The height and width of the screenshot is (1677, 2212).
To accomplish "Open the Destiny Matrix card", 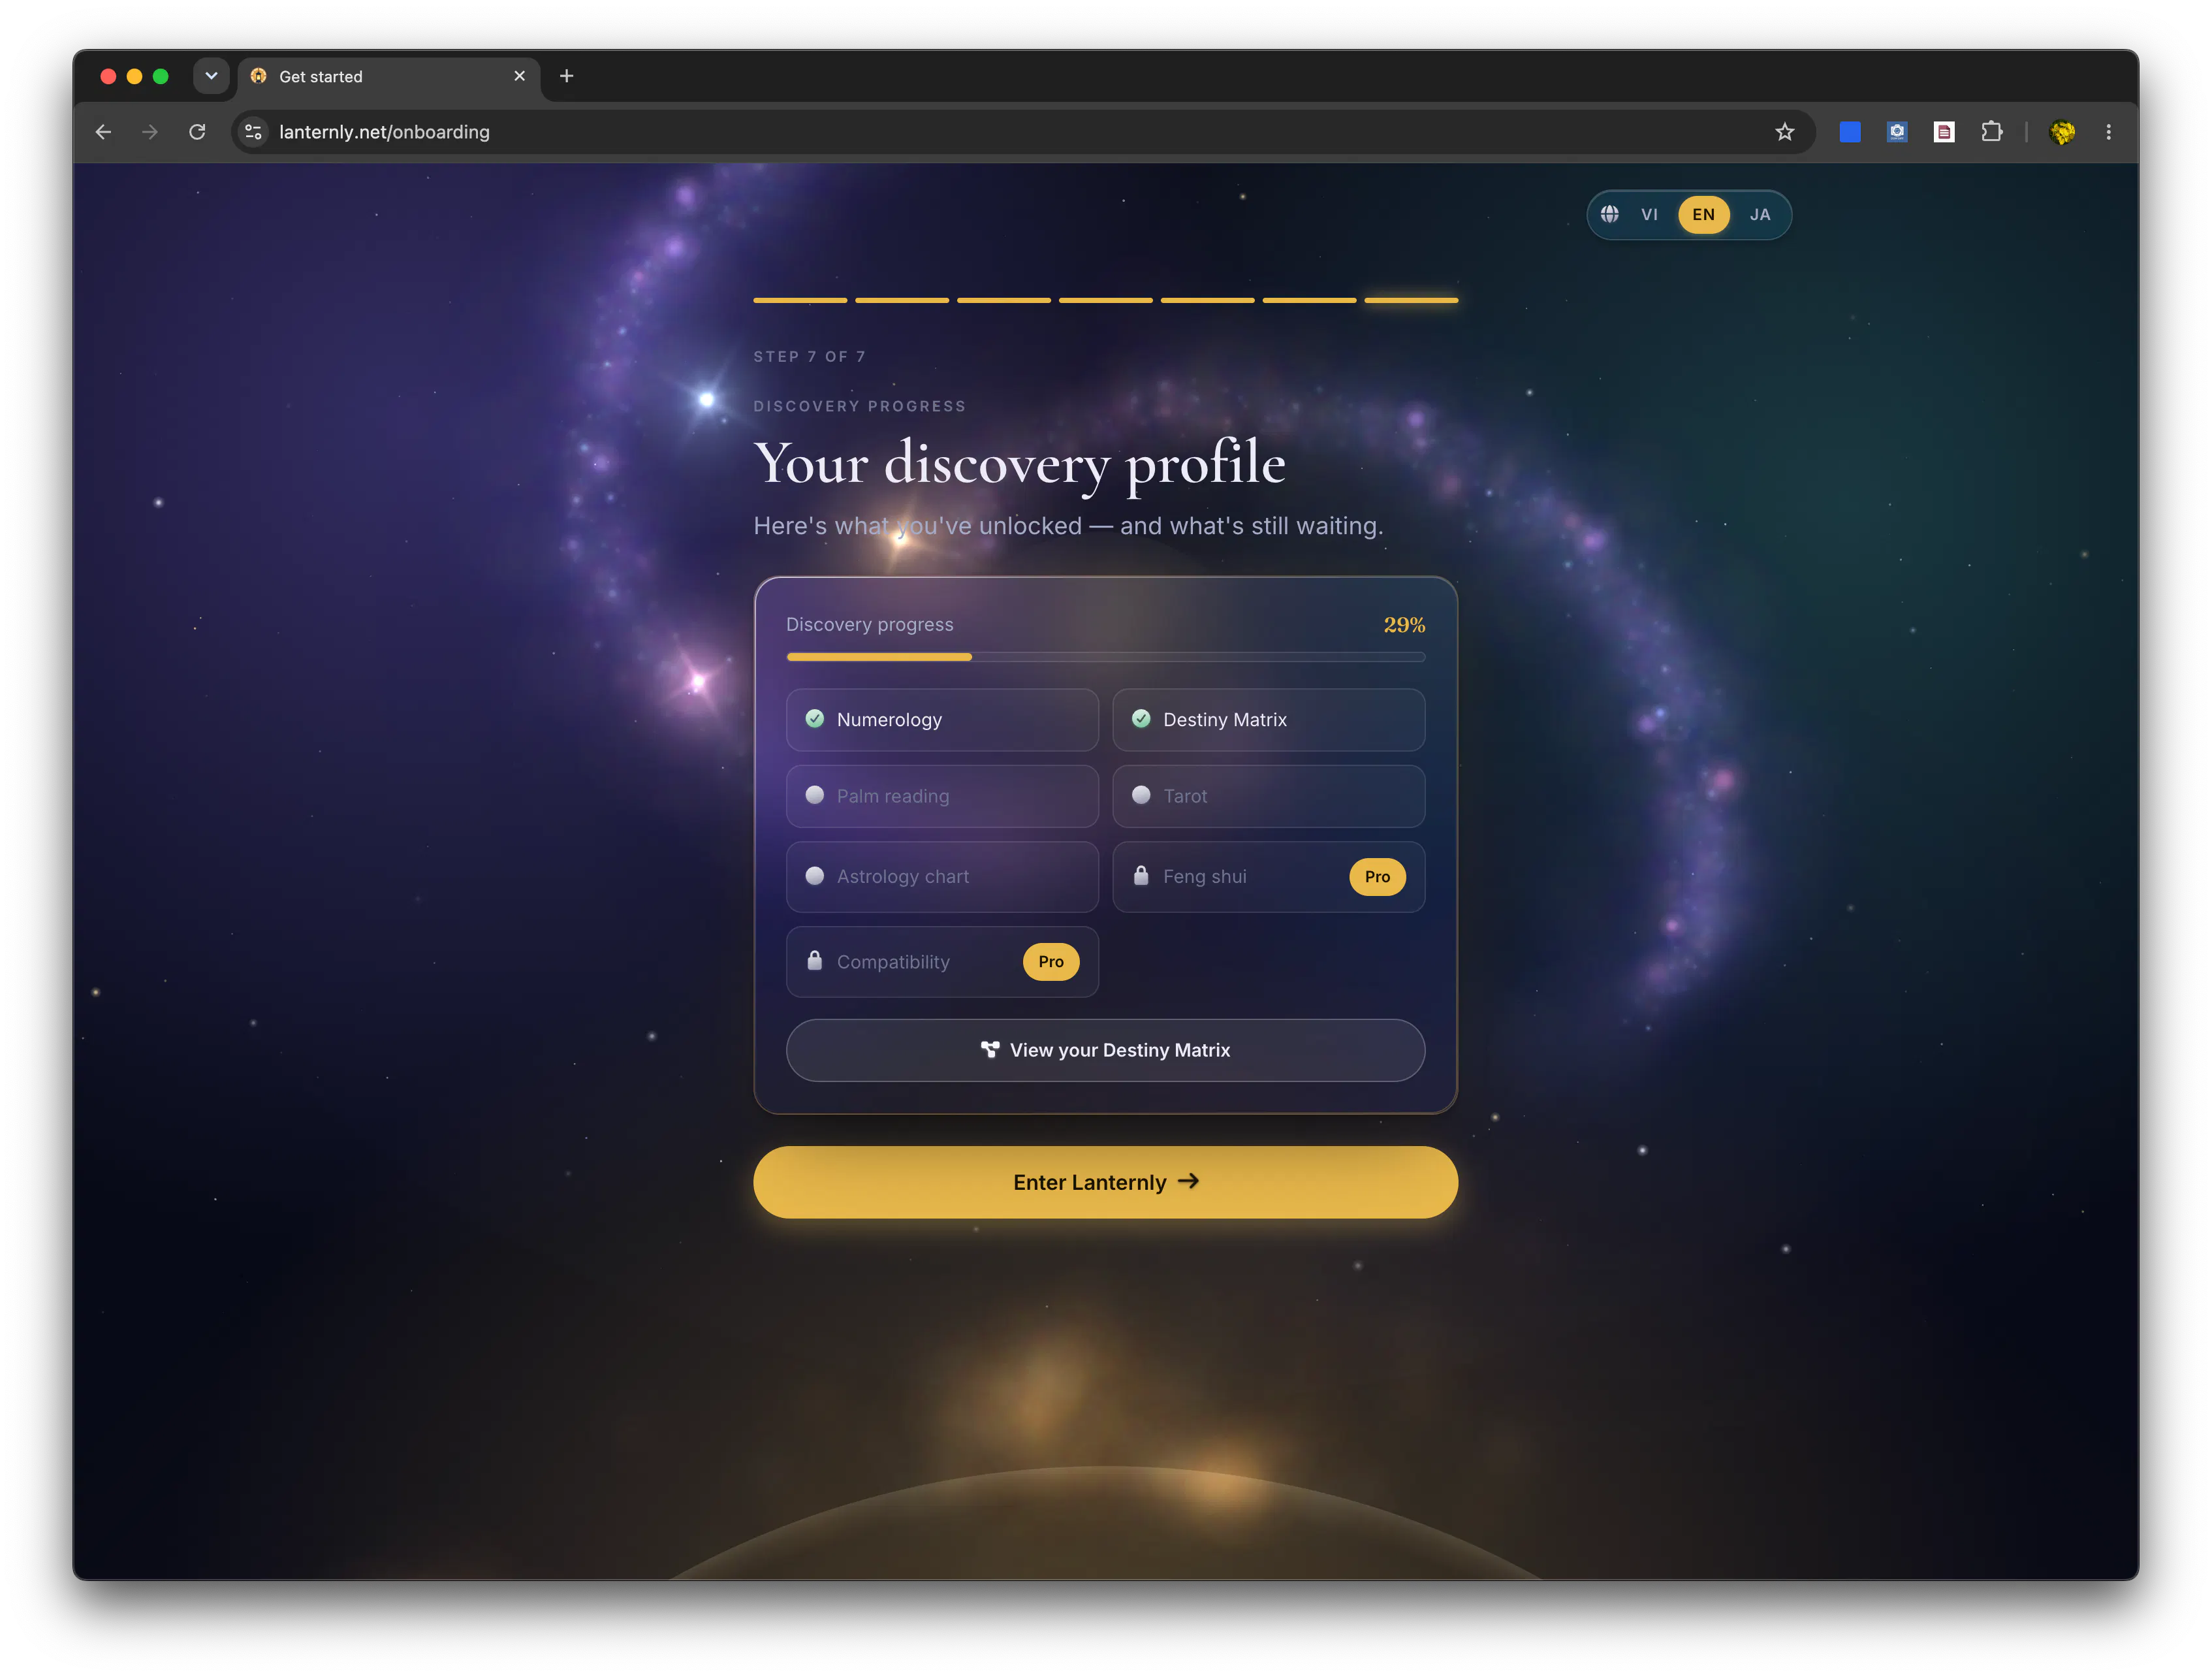I will [x=1268, y=719].
